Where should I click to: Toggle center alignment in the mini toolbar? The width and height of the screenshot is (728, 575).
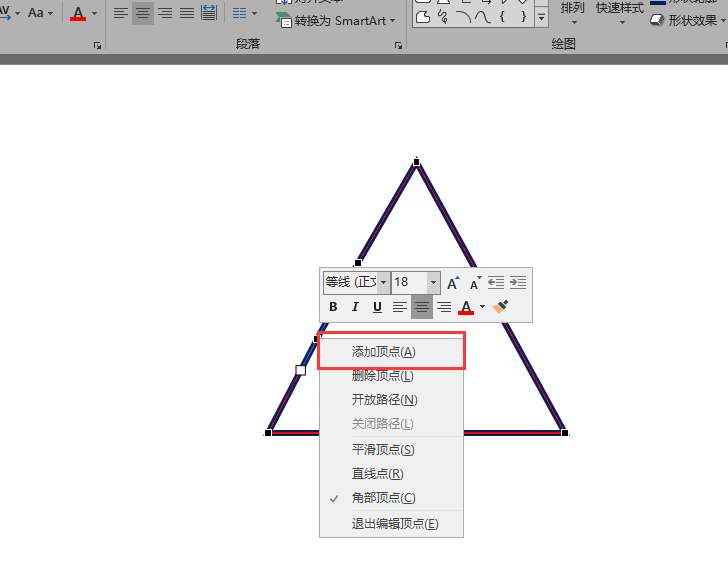(422, 307)
